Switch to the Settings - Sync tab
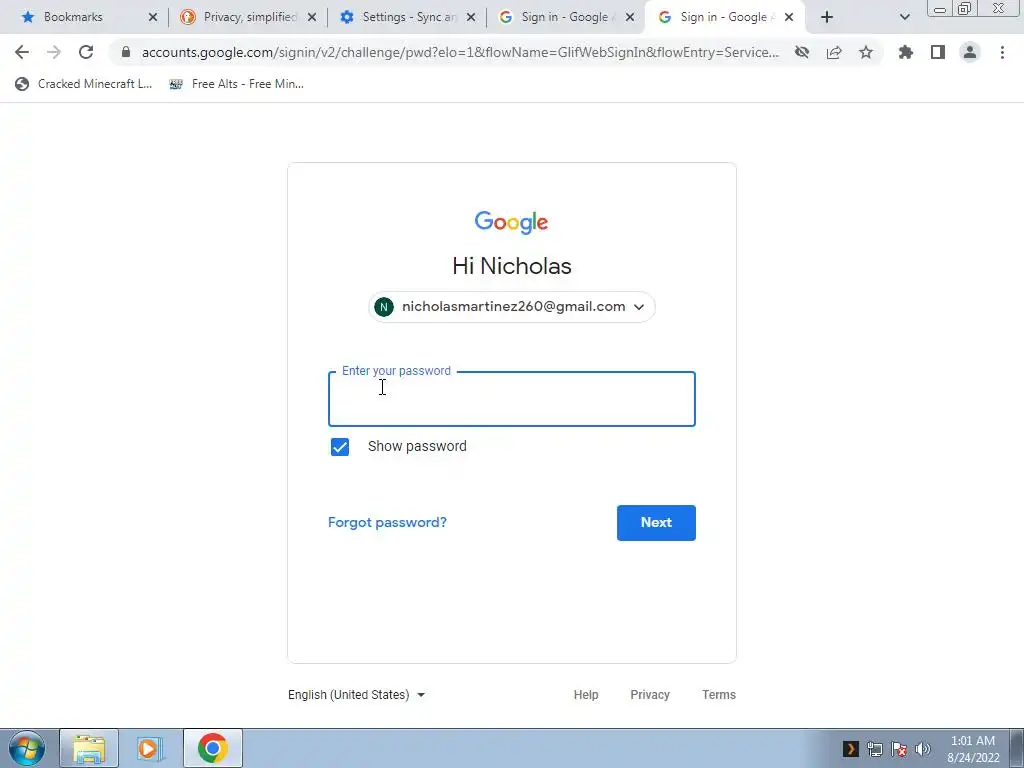 (409, 17)
